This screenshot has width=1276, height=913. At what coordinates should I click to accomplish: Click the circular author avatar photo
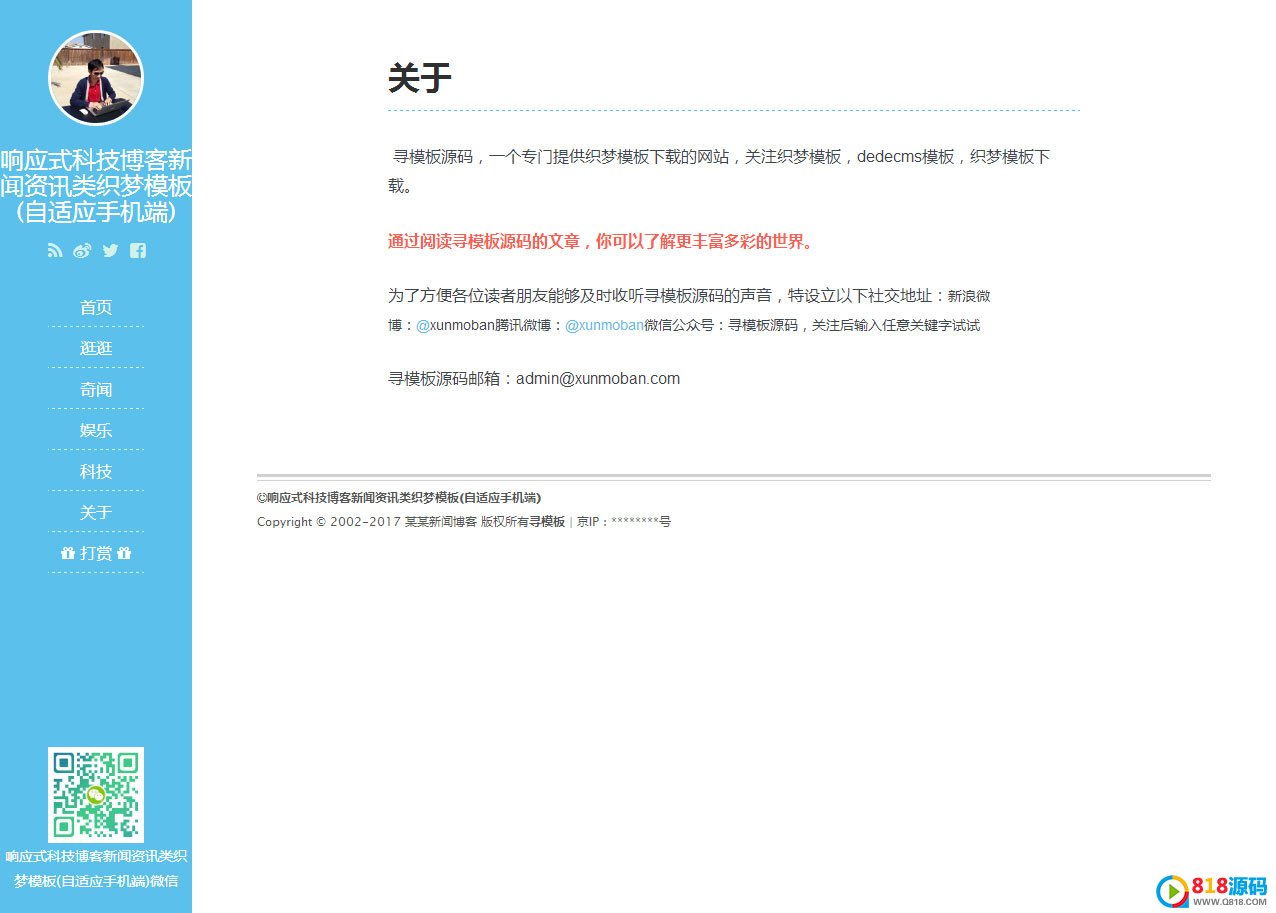96,78
